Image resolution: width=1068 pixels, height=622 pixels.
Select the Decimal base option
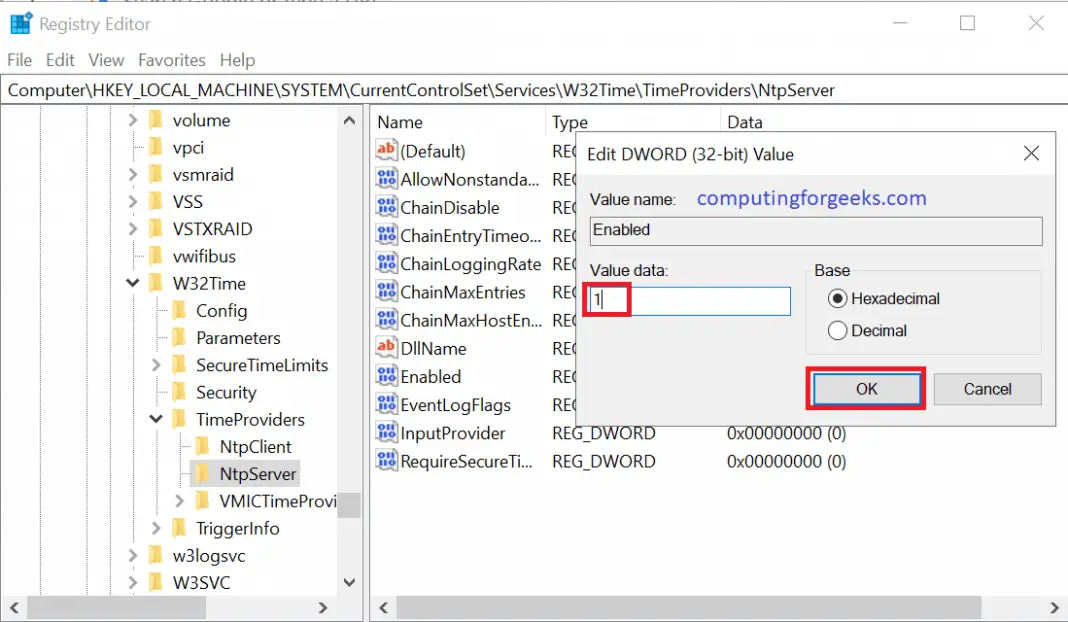838,331
